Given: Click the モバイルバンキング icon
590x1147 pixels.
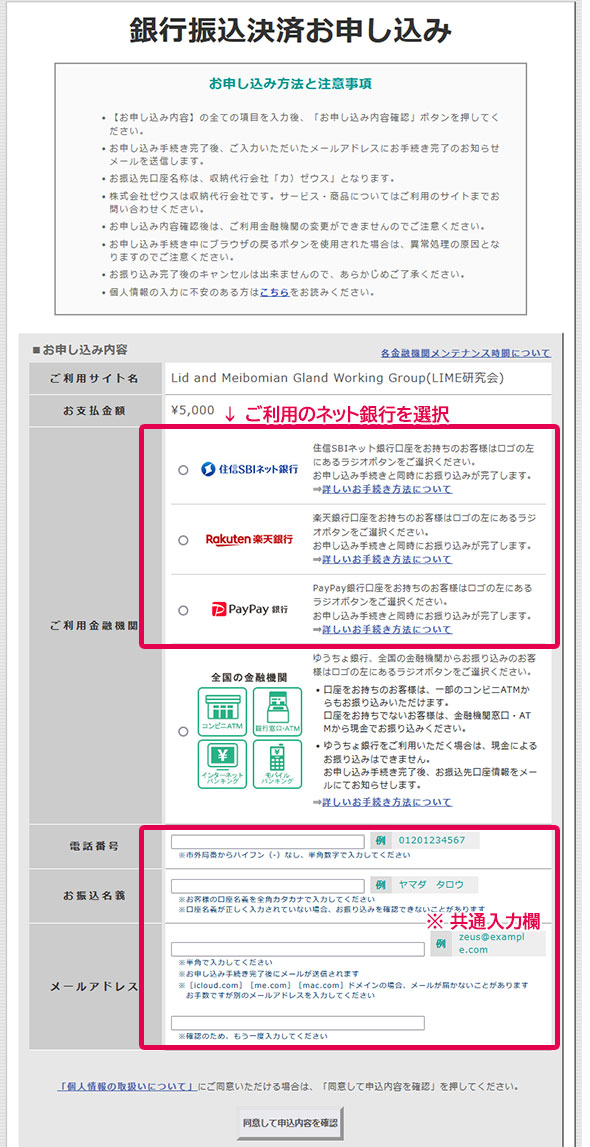Looking at the screenshot, I should (x=277, y=764).
